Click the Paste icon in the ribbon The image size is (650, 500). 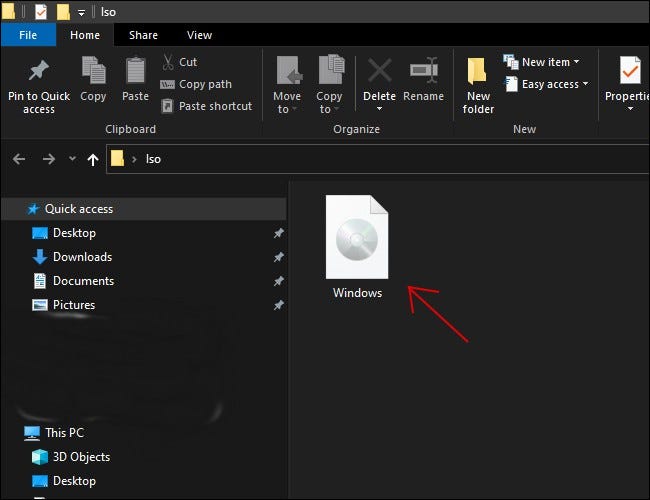click(136, 72)
